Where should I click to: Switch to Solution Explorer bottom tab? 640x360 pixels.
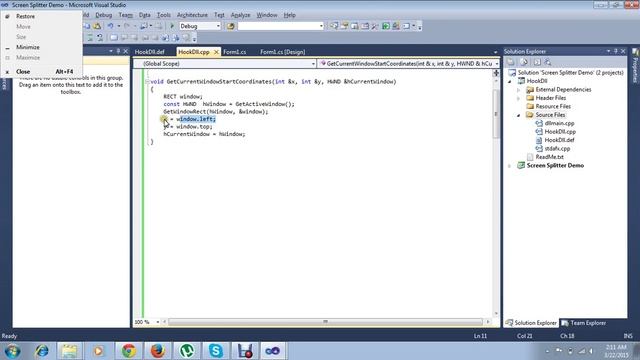click(x=531, y=323)
